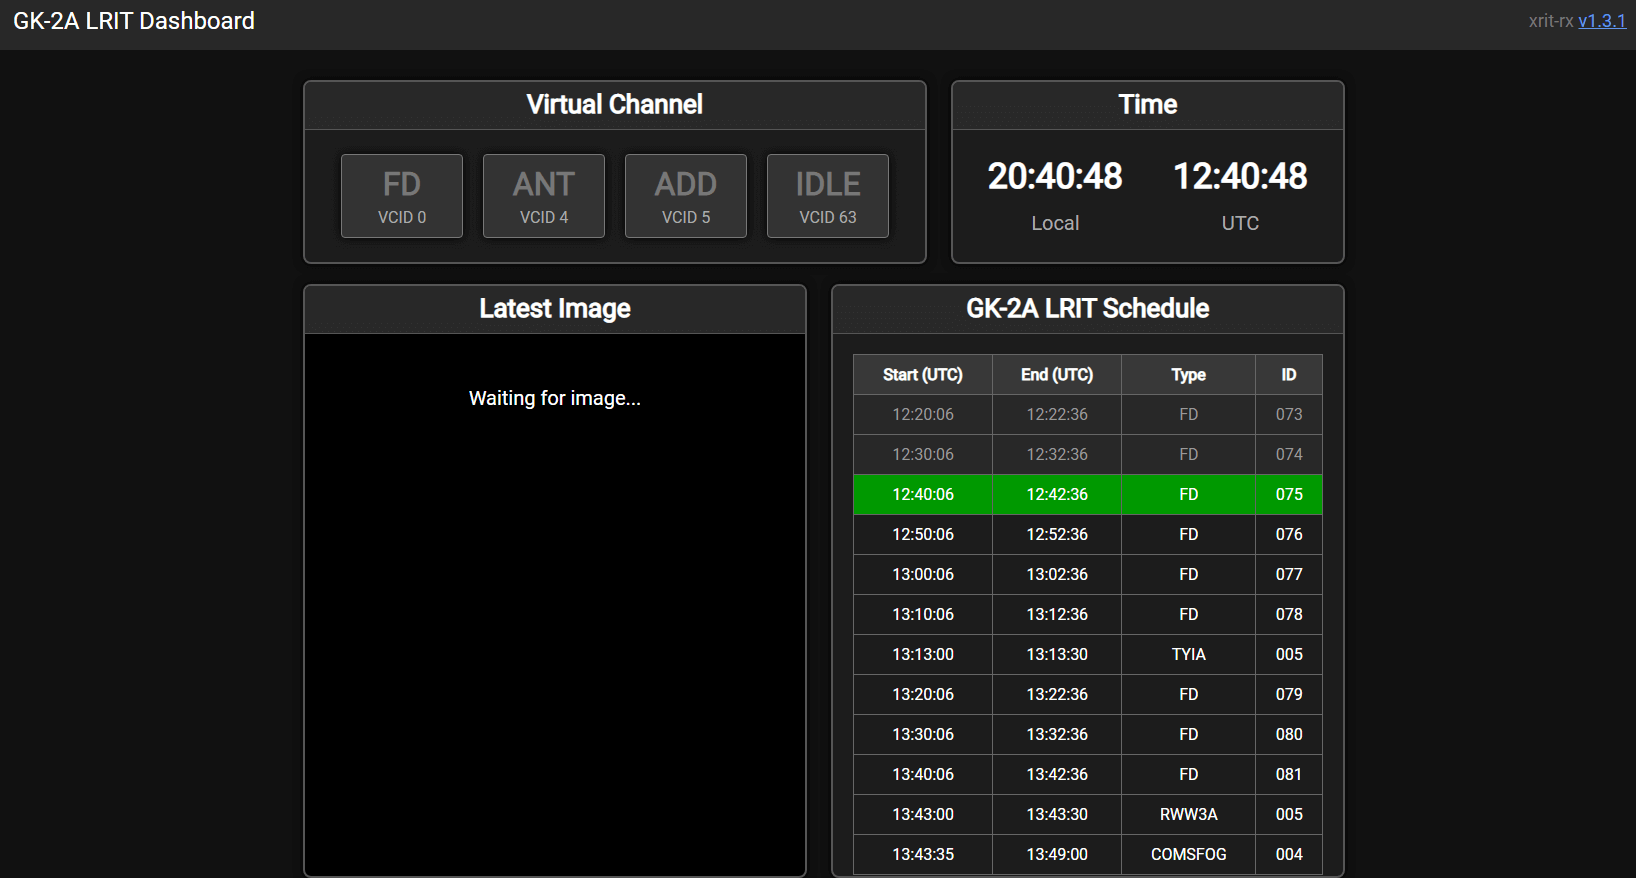The height and width of the screenshot is (878, 1636).
Task: Select ID 073 cell
Action: 1289,414
